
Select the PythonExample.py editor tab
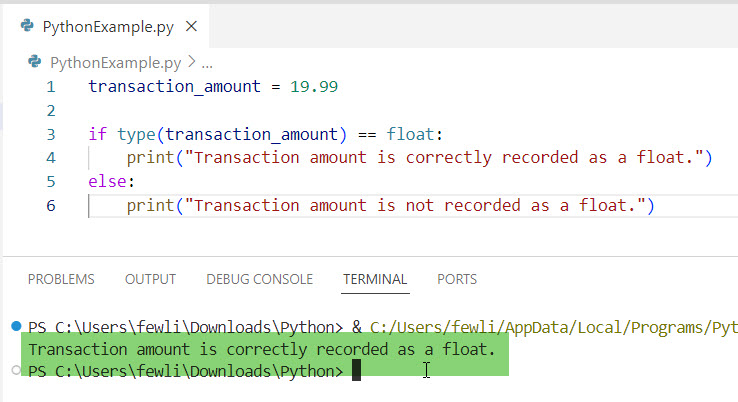click(x=106, y=26)
